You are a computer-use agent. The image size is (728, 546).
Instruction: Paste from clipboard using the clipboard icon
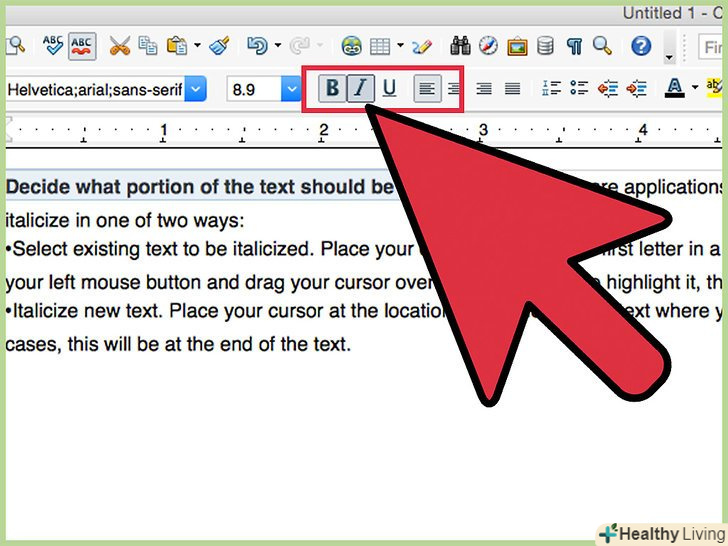(176, 46)
